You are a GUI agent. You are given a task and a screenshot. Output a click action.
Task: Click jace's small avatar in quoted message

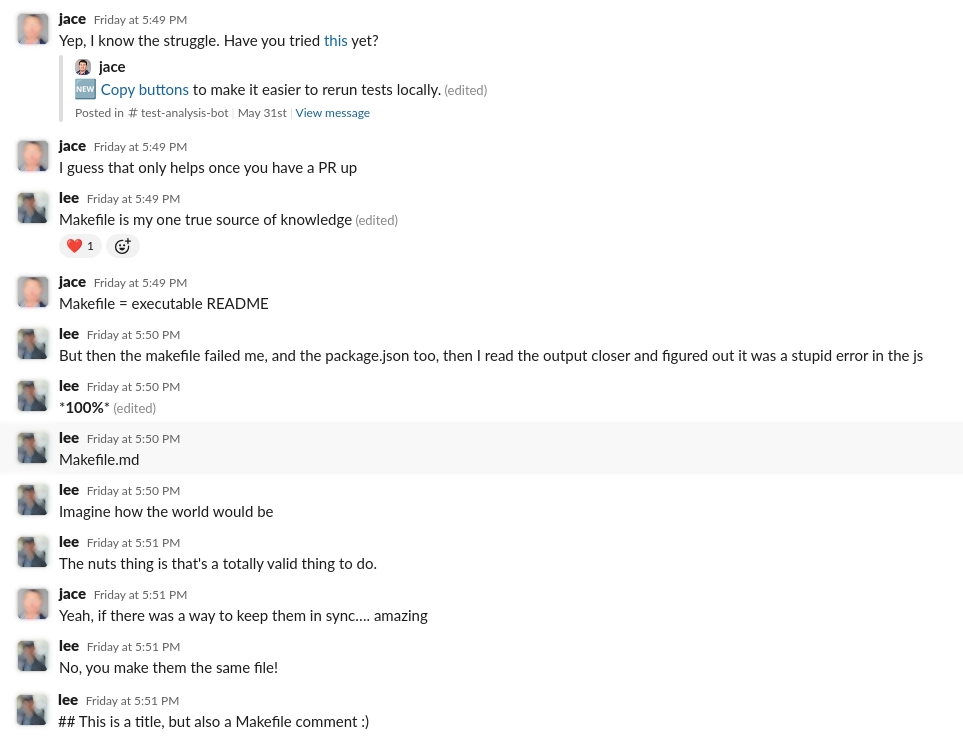coord(83,67)
